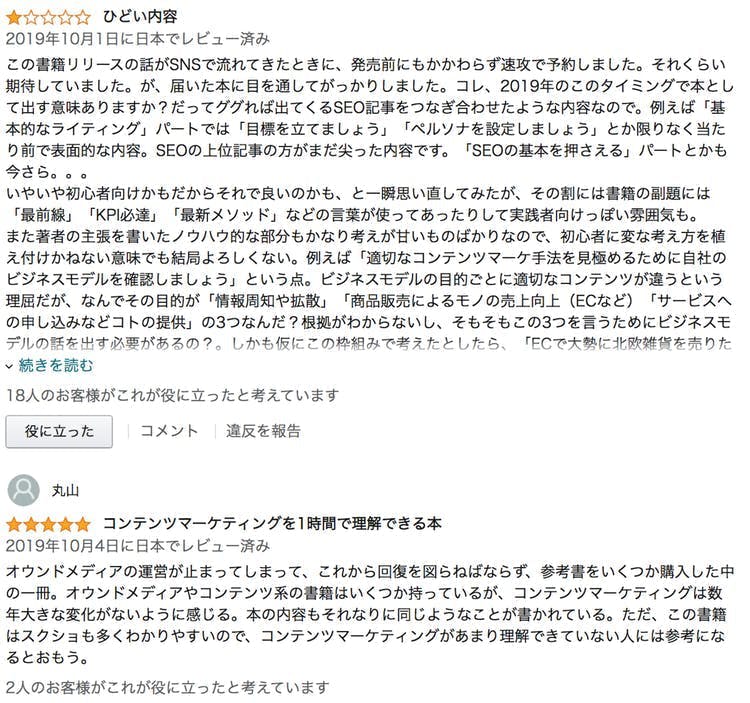The width and height of the screenshot is (750, 703).
Task: Click the 丸山 profile avatar icon
Action: [x=23, y=490]
